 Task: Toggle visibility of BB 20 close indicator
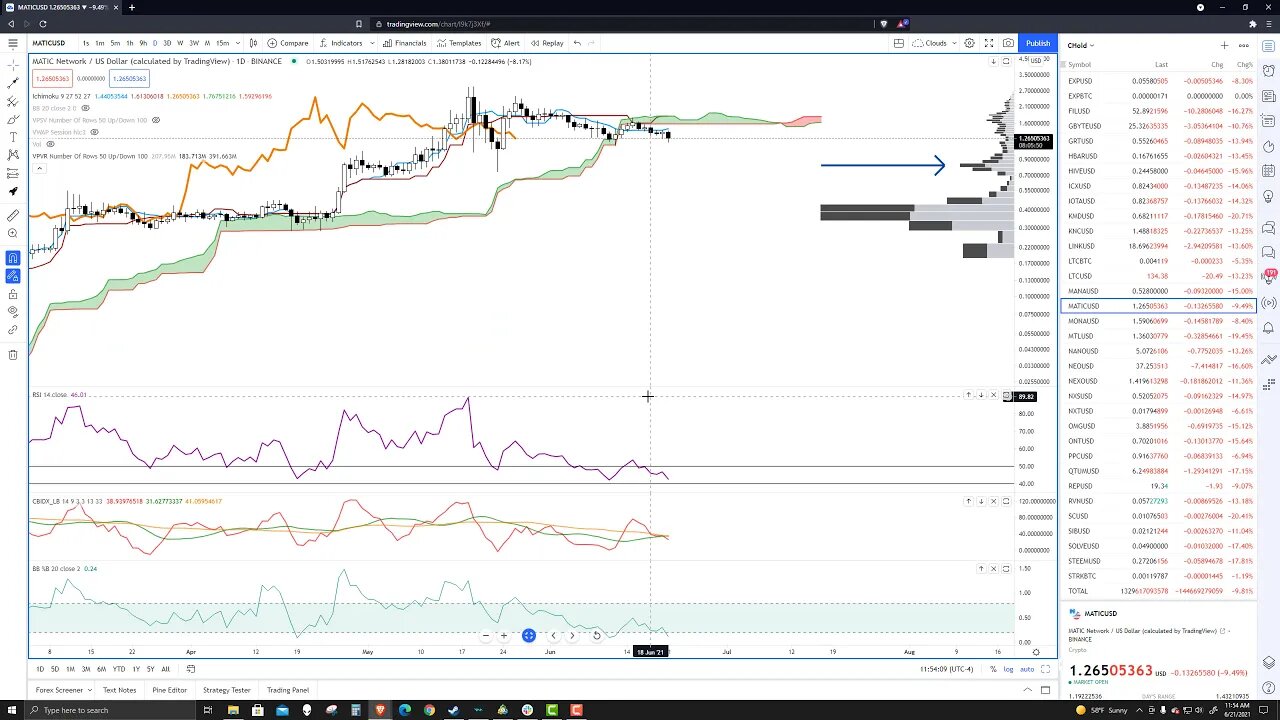pyautogui.click(x=85, y=108)
